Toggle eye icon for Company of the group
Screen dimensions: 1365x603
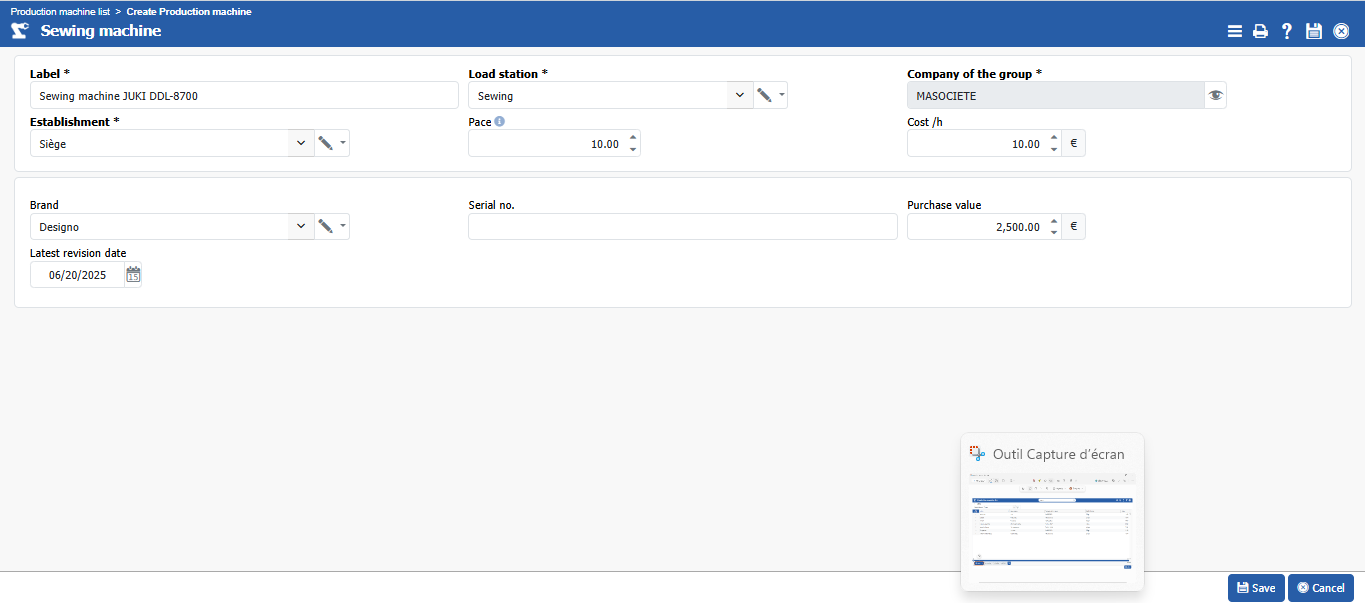coord(1215,95)
